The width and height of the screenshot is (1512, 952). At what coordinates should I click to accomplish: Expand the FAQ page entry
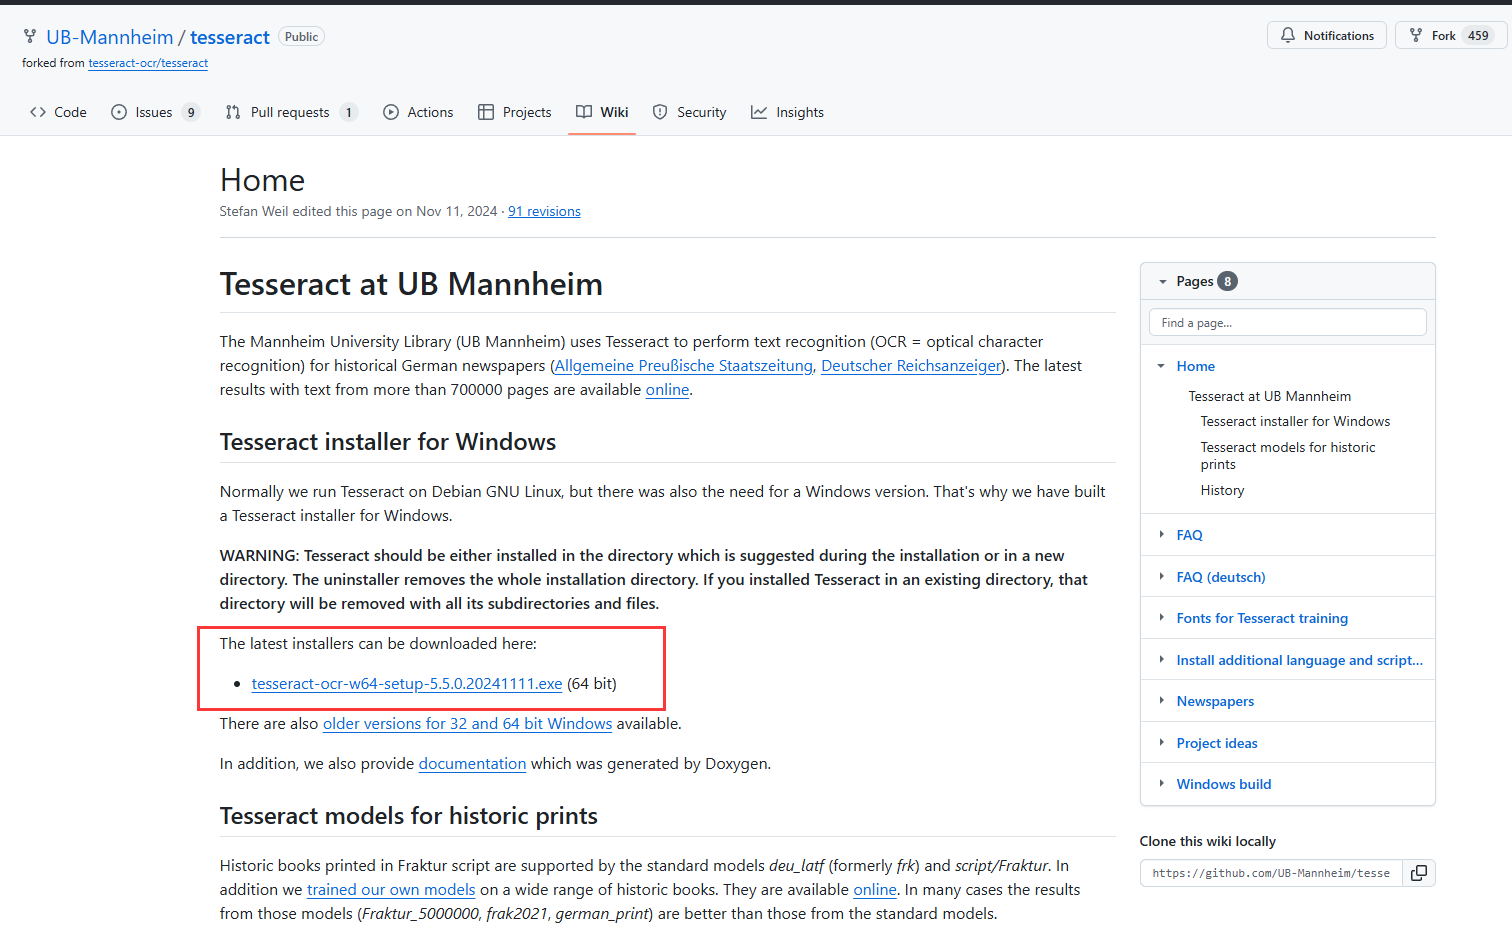tap(1161, 535)
